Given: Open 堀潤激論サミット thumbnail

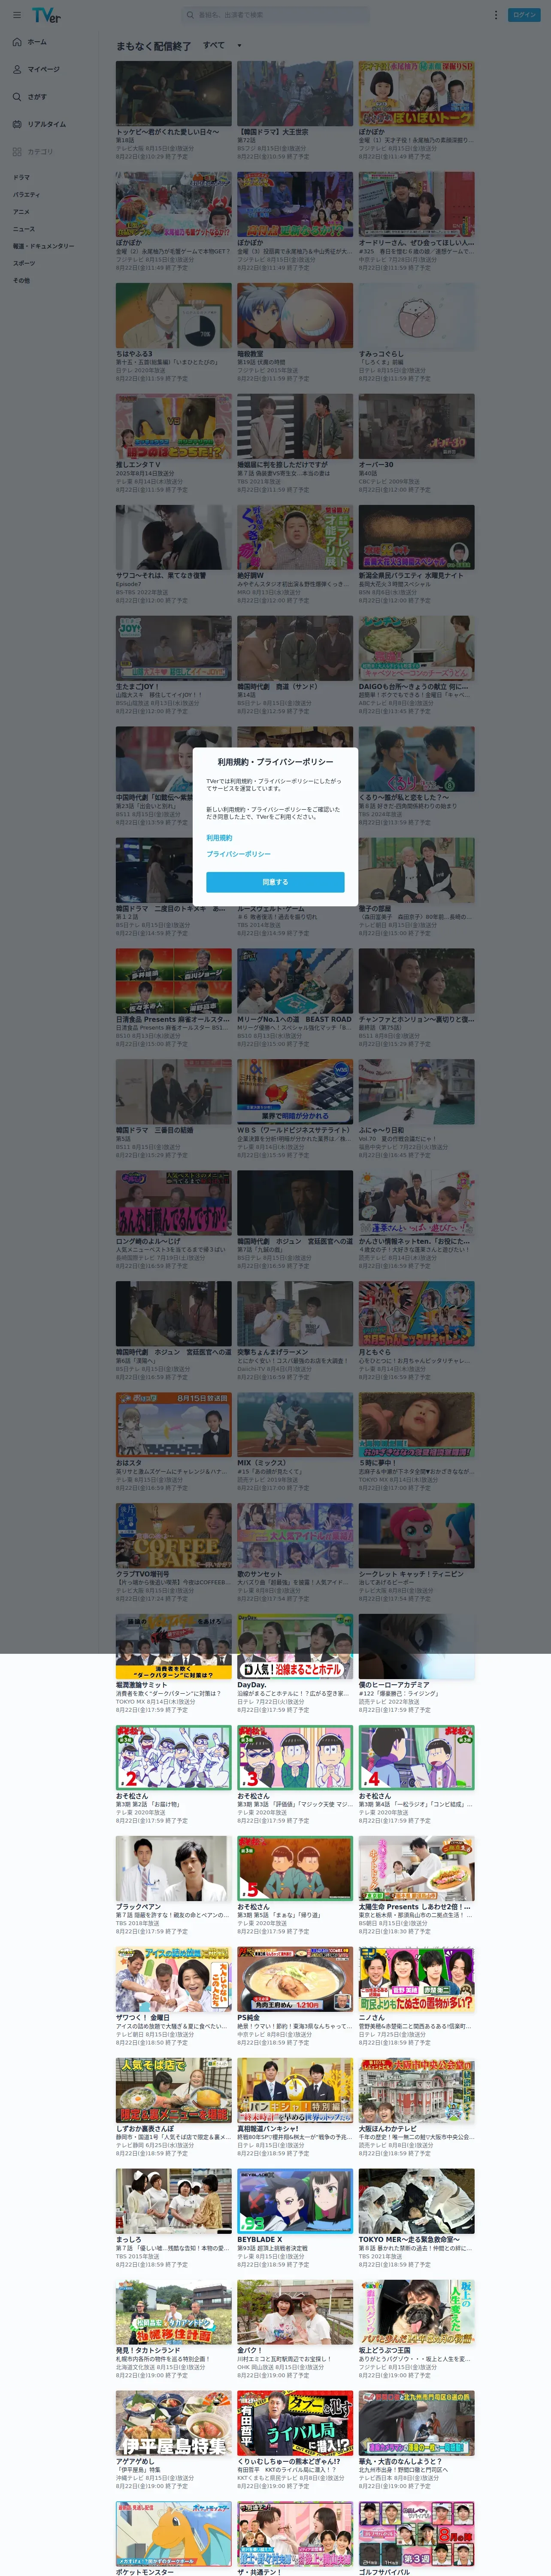Looking at the screenshot, I should 173,1647.
